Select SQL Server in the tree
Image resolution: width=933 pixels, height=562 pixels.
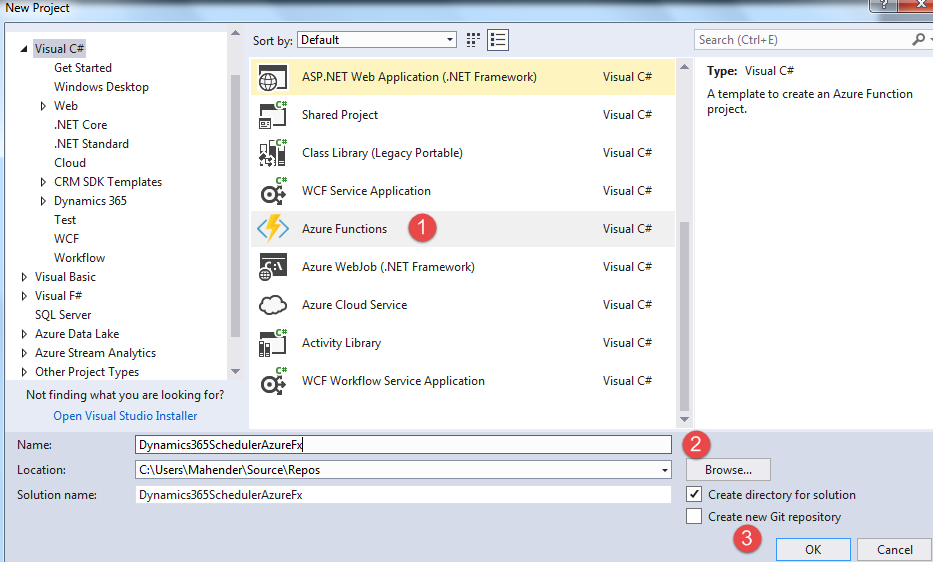63,315
